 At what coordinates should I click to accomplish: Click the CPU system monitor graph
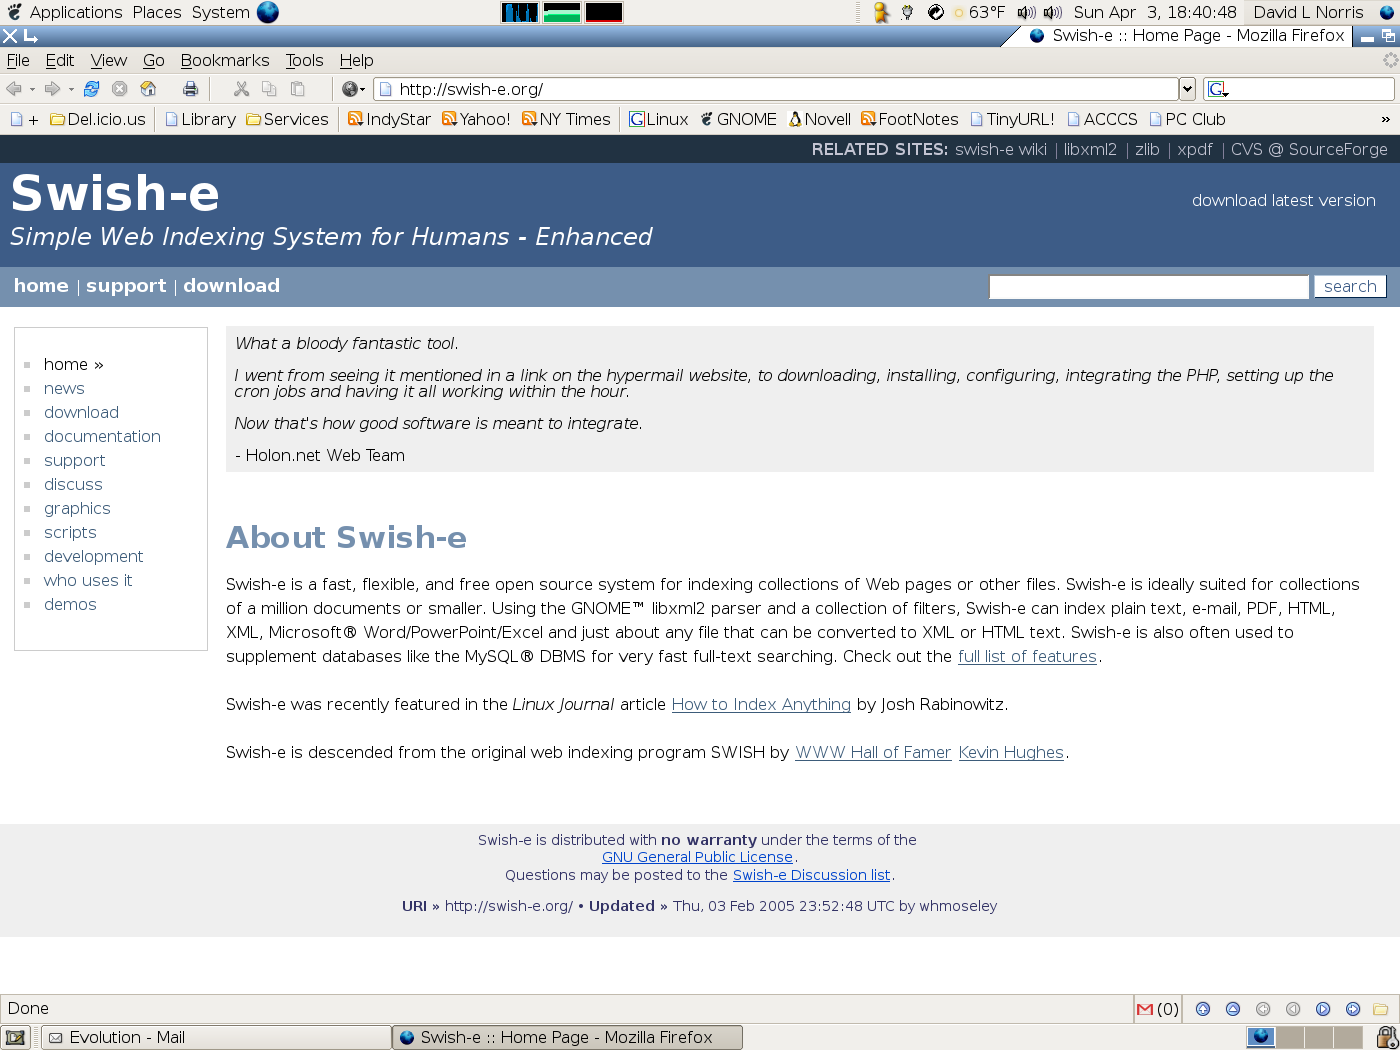[520, 12]
